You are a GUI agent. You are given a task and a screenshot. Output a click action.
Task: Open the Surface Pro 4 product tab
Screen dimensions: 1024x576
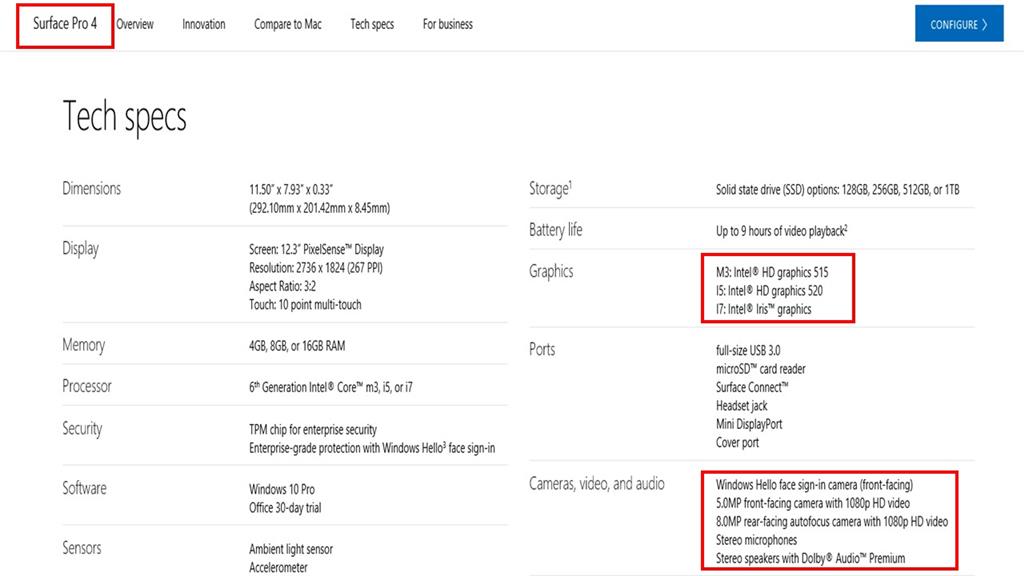click(x=65, y=24)
